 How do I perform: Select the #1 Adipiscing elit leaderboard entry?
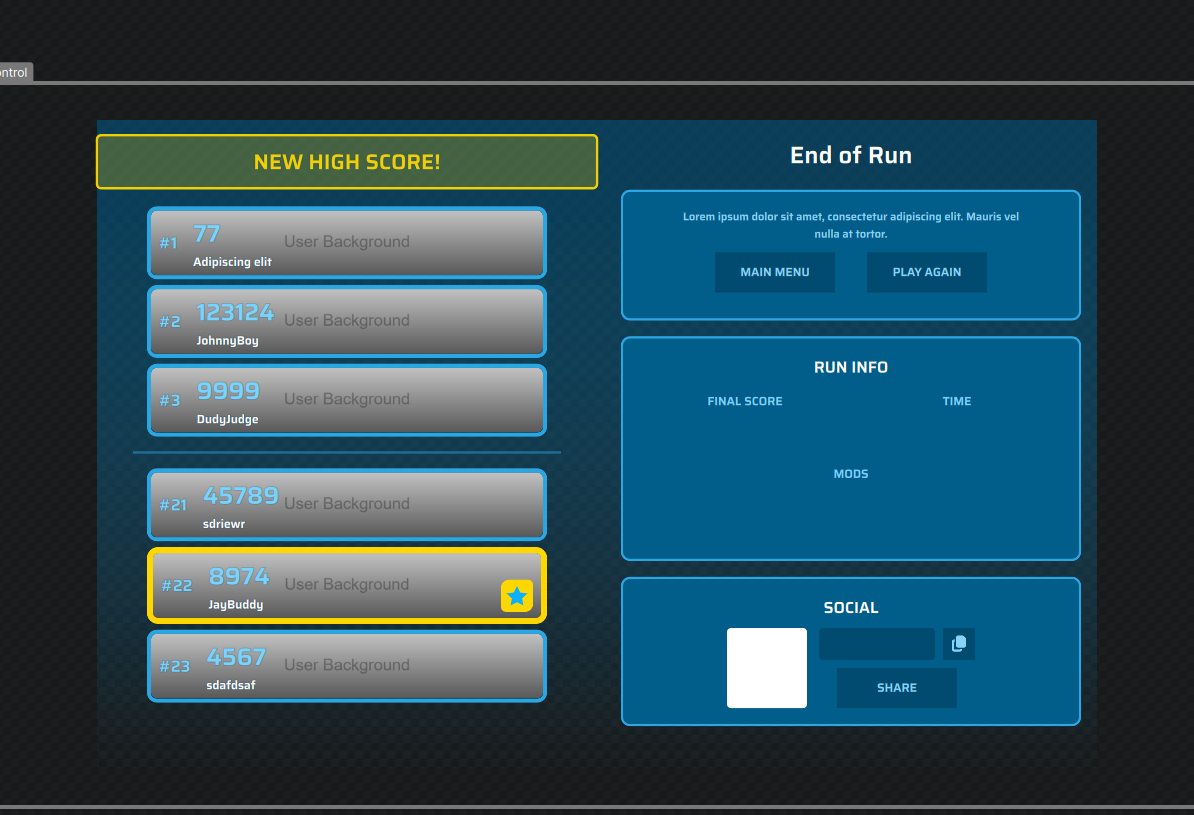coord(346,242)
